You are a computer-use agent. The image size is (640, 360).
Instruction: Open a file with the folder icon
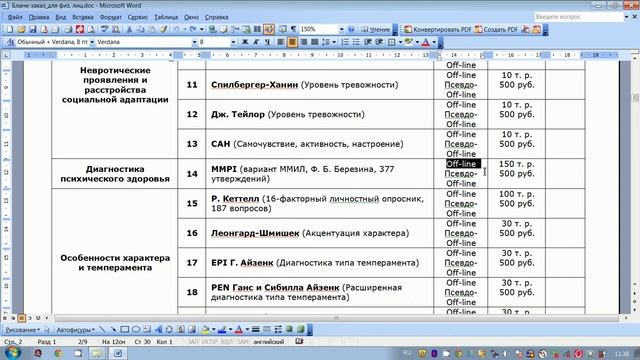tap(21, 29)
